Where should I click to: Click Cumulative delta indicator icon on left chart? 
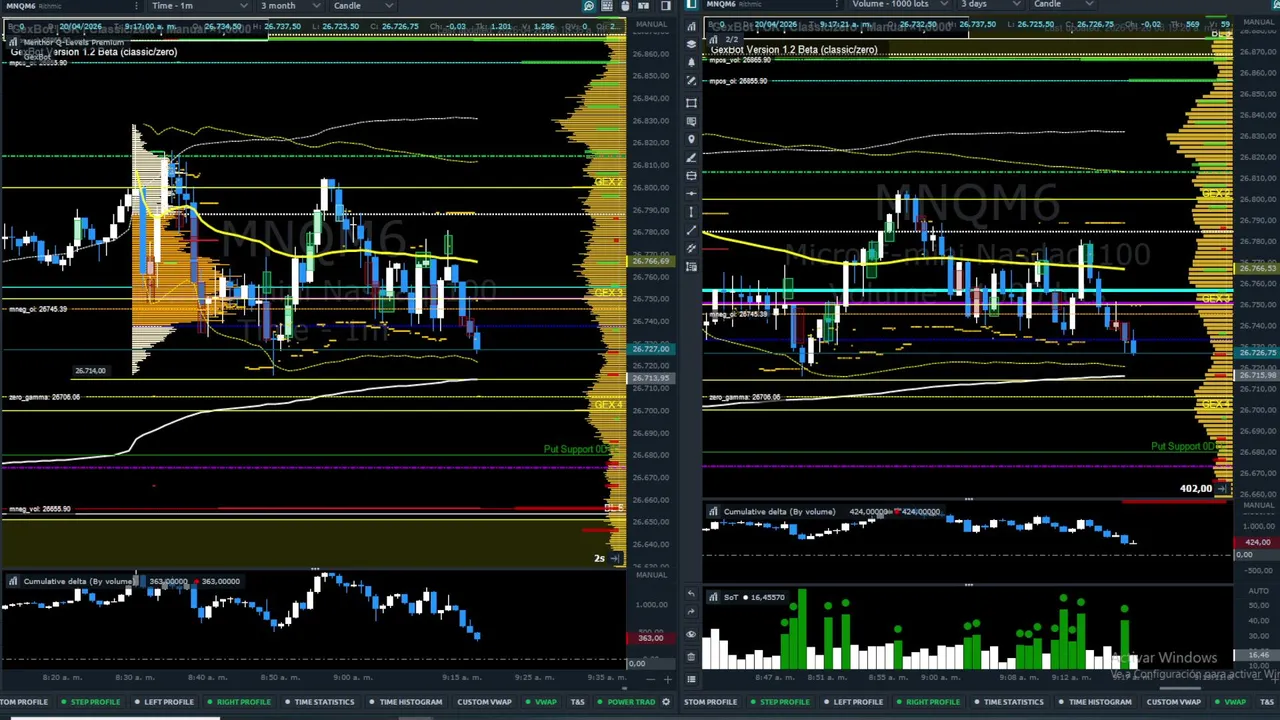pos(13,581)
